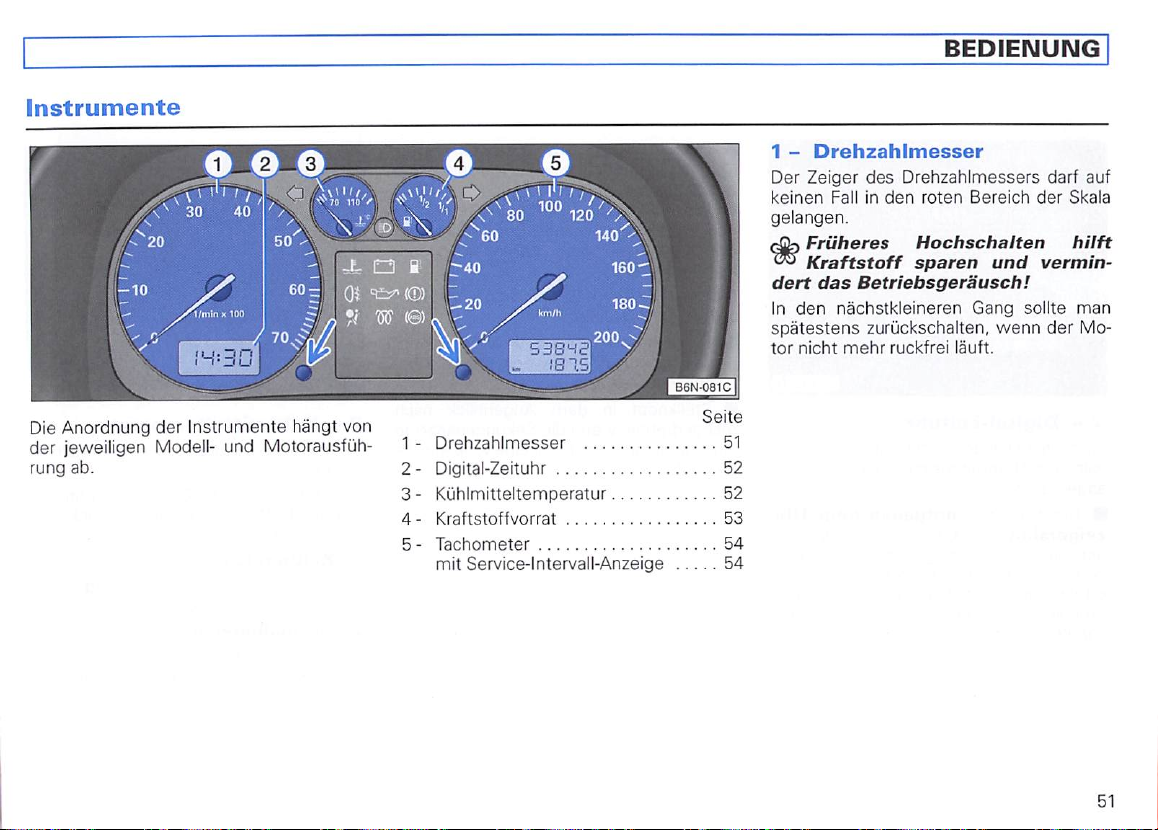Open the Digital-Zeituhr index entry
Image resolution: width=1158 pixels, height=830 pixels.
coord(571,468)
